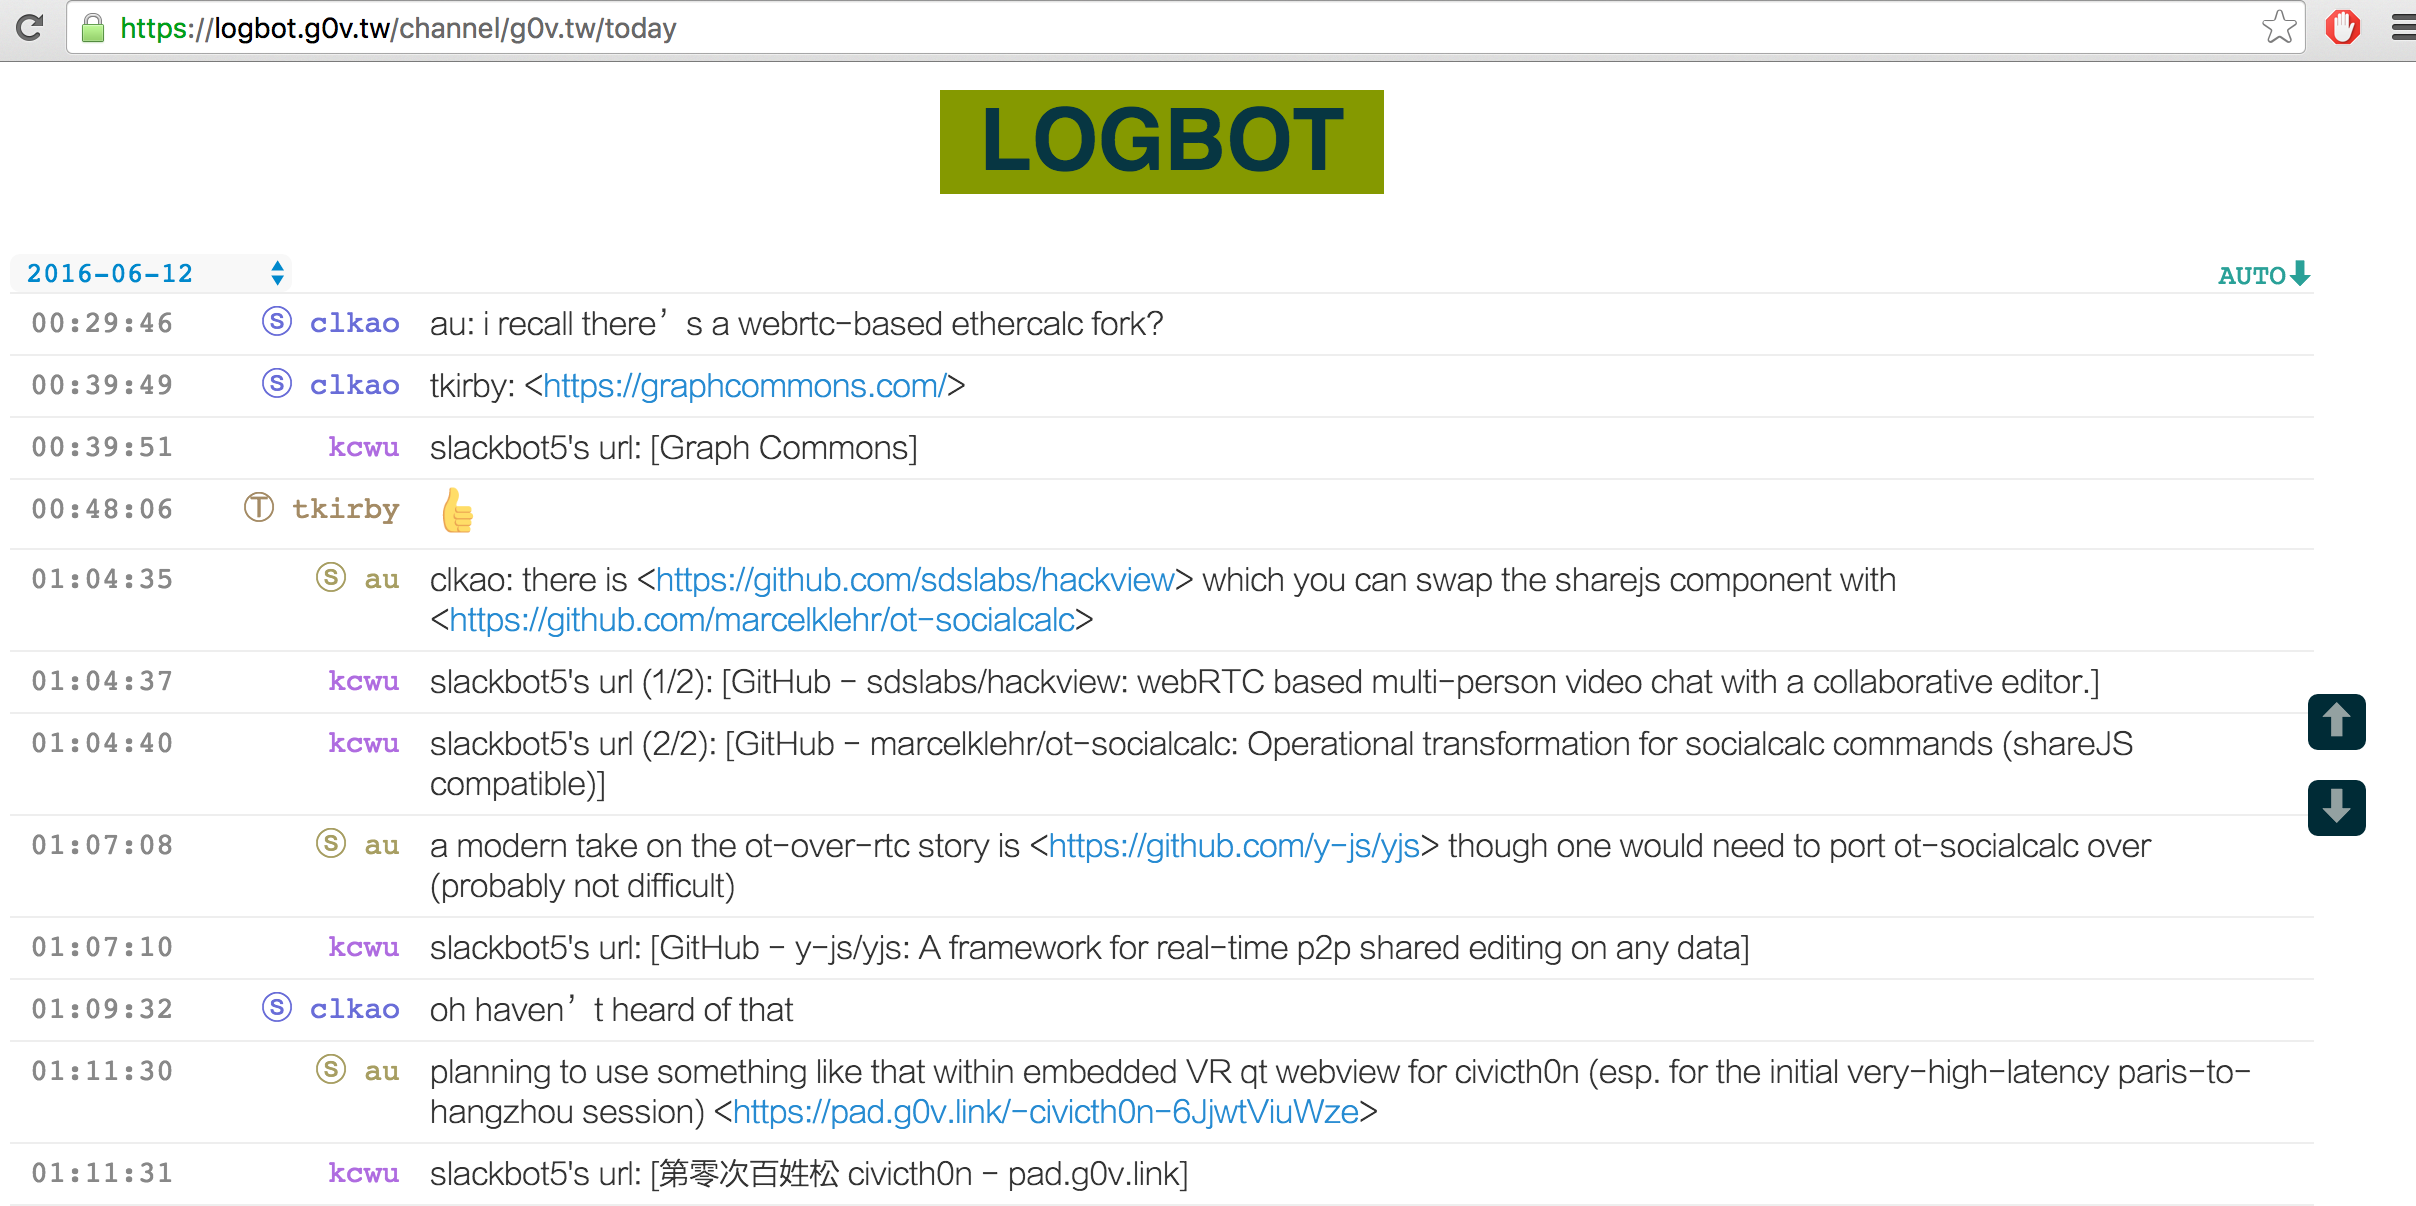Click the scroll-to-bottom arrow button
Viewport: 2416px width, 1206px height.
coord(2336,807)
